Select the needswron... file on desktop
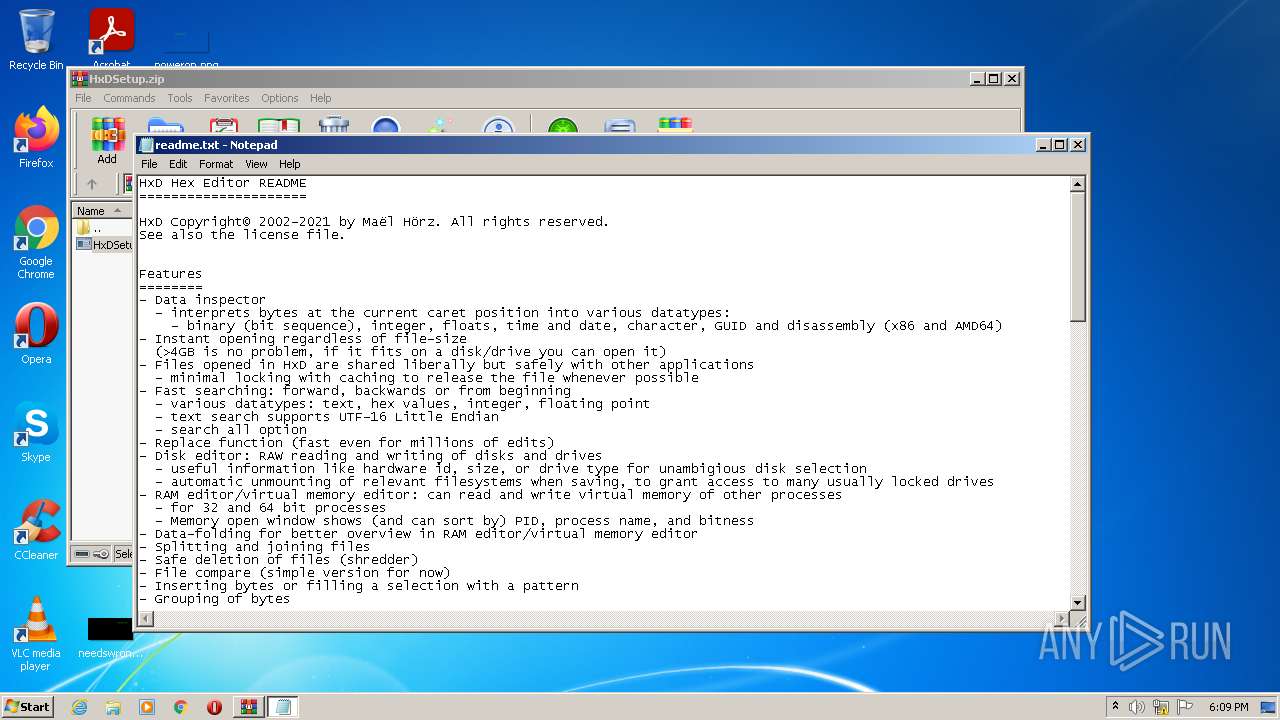 click(110, 638)
